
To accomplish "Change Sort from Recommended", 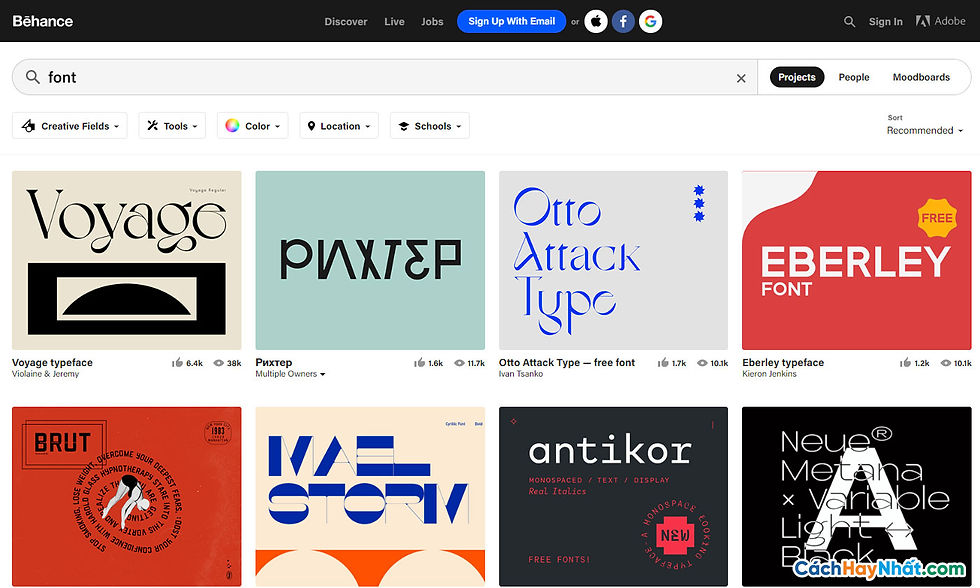I will coord(924,131).
